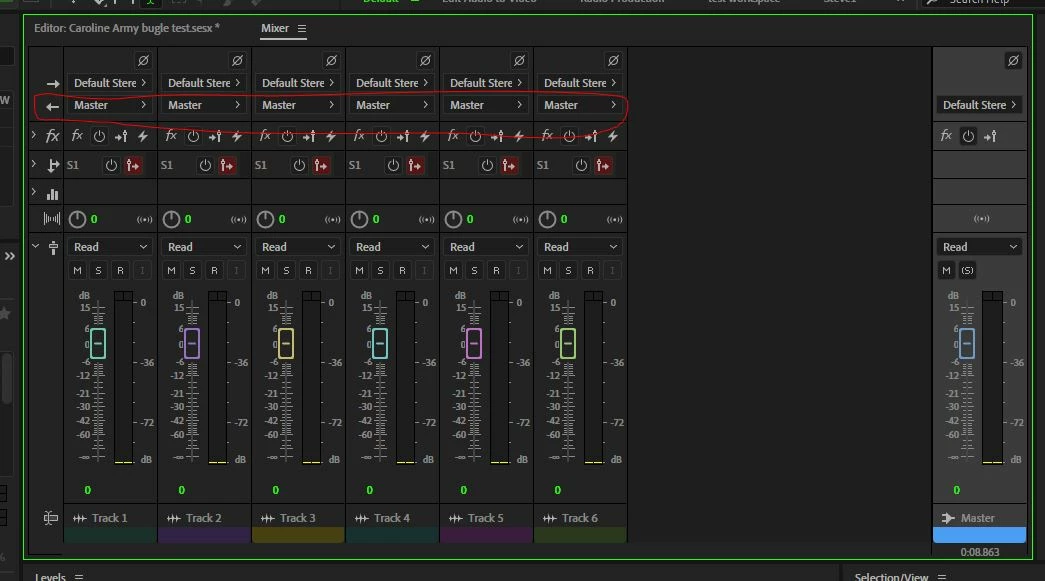The height and width of the screenshot is (581, 1045).
Task: Open Track 1 automation Read dropdown
Action: (x=110, y=247)
